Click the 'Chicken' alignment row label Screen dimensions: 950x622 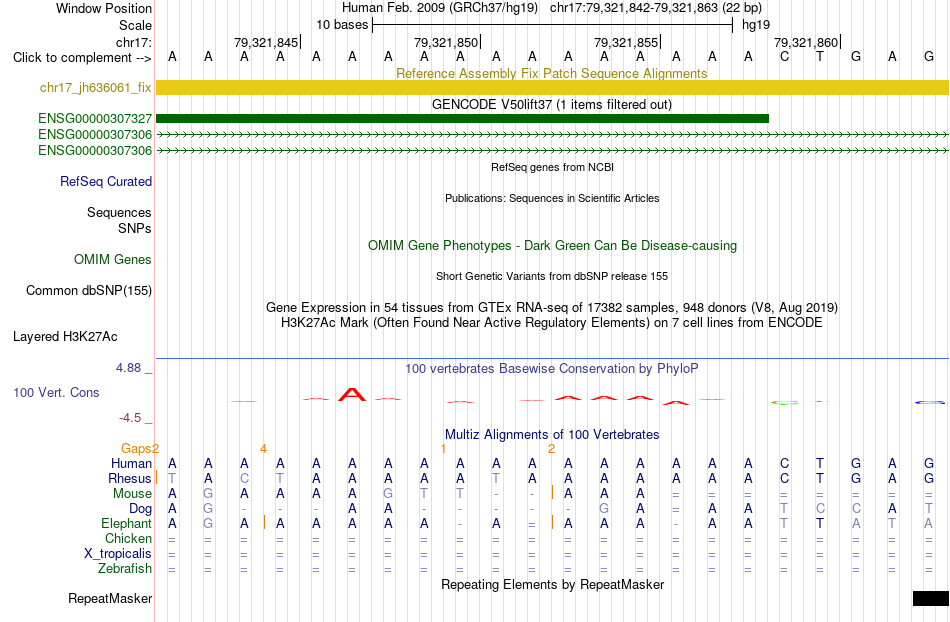(128, 538)
